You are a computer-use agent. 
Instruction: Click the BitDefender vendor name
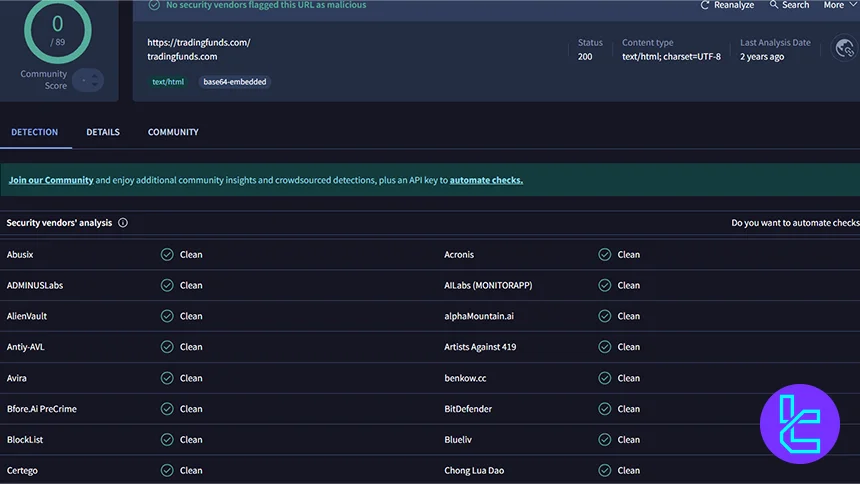[468, 409]
